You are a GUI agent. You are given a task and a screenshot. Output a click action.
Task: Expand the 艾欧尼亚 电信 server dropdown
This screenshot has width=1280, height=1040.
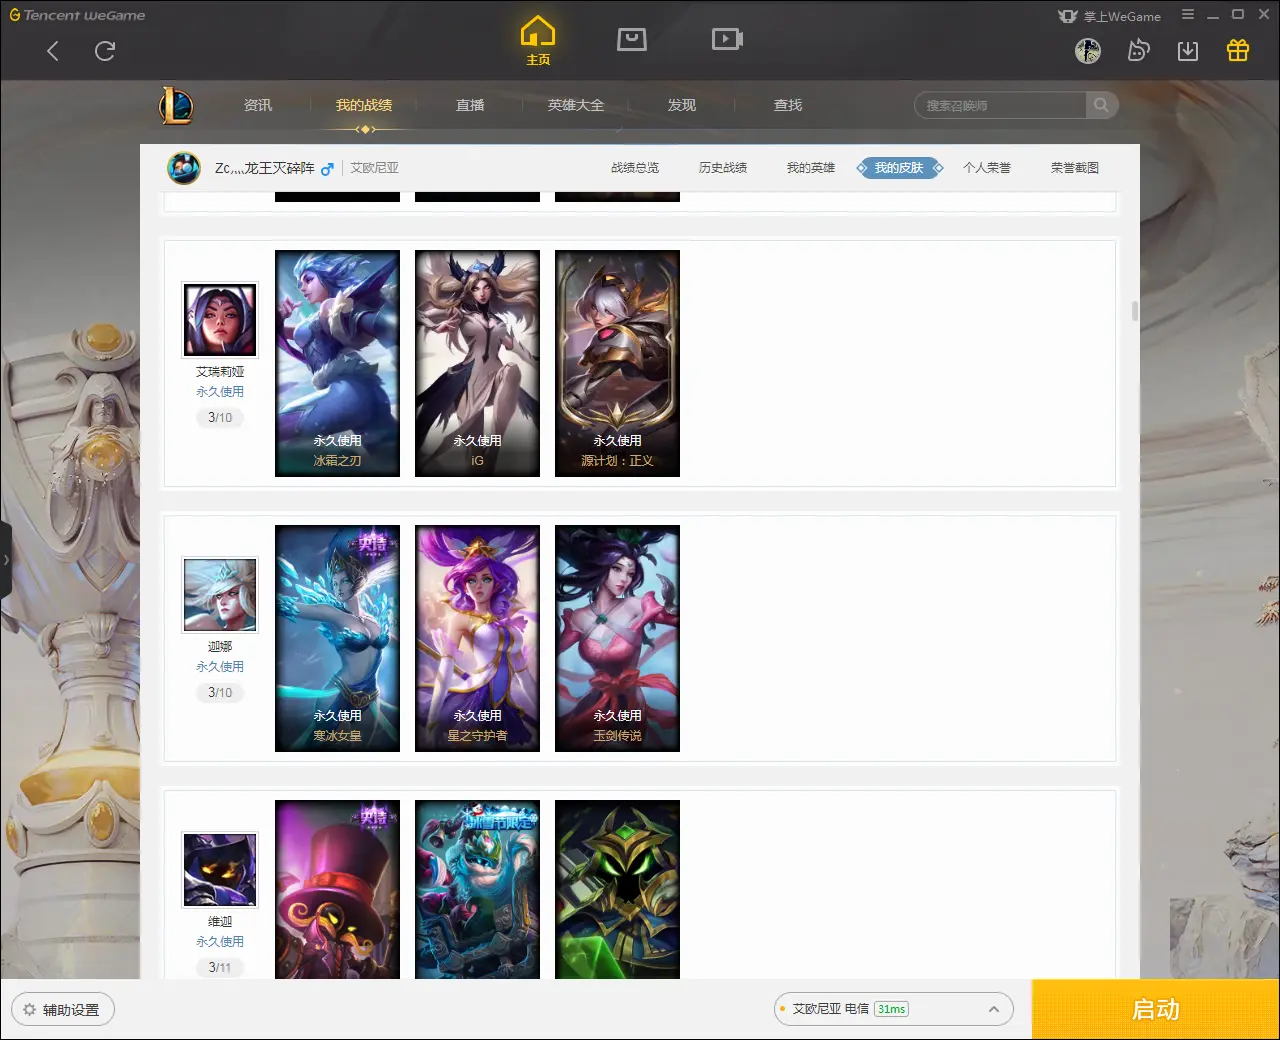click(x=893, y=1009)
